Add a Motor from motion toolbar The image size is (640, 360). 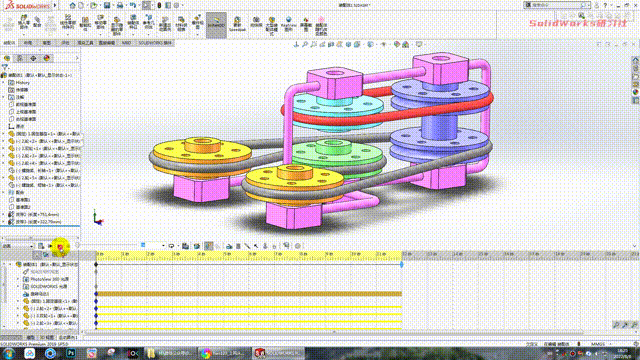pyautogui.click(x=229, y=246)
